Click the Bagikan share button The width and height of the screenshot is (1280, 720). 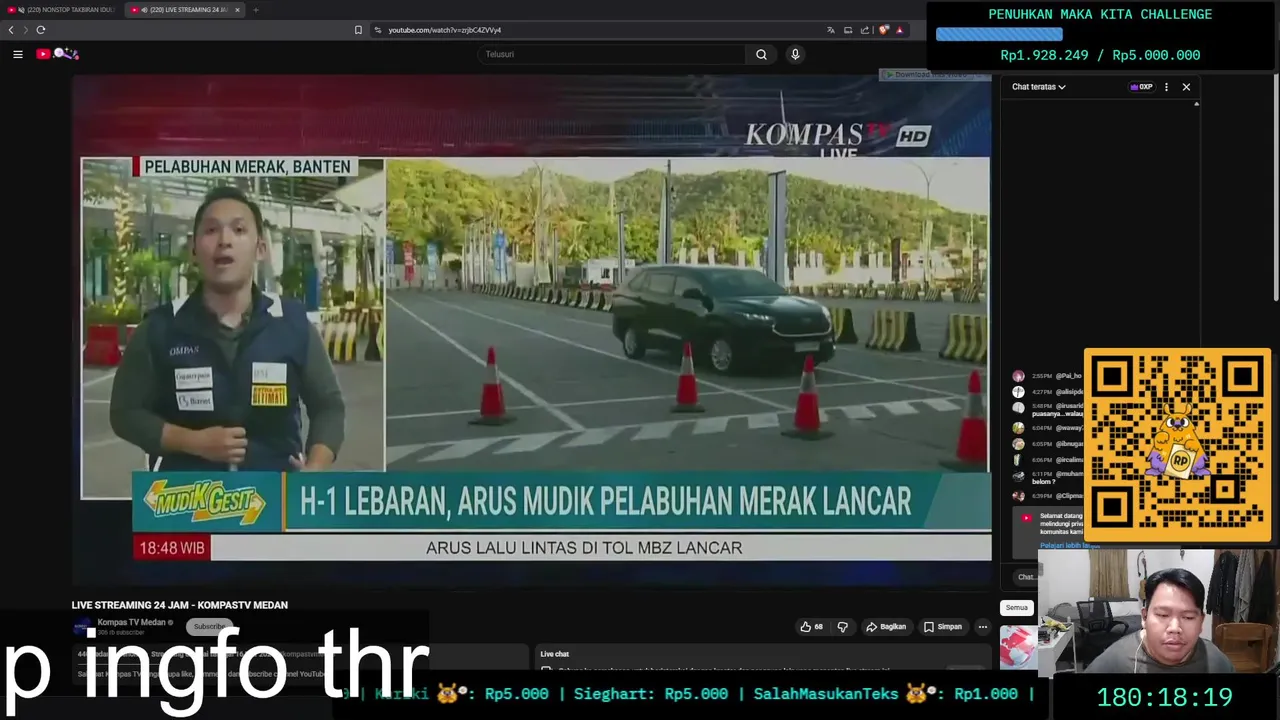[886, 627]
